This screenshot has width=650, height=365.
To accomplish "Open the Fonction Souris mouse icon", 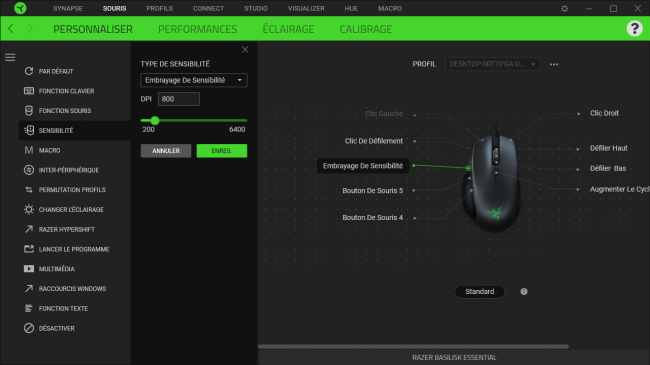I will pyautogui.click(x=29, y=110).
